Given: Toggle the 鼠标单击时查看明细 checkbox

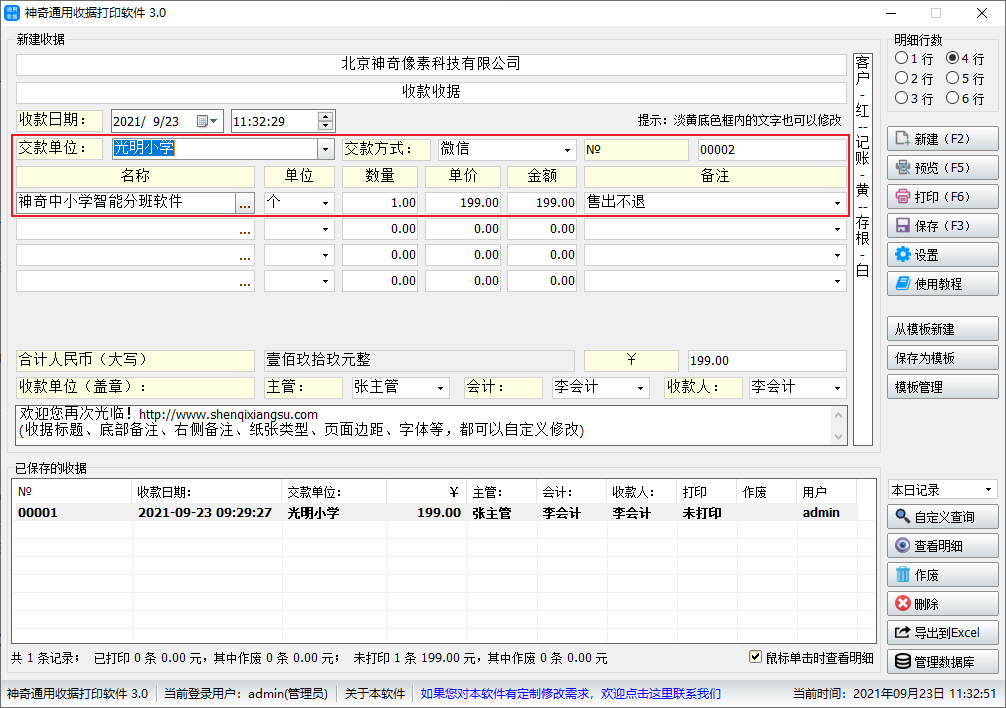Looking at the screenshot, I should tap(756, 657).
